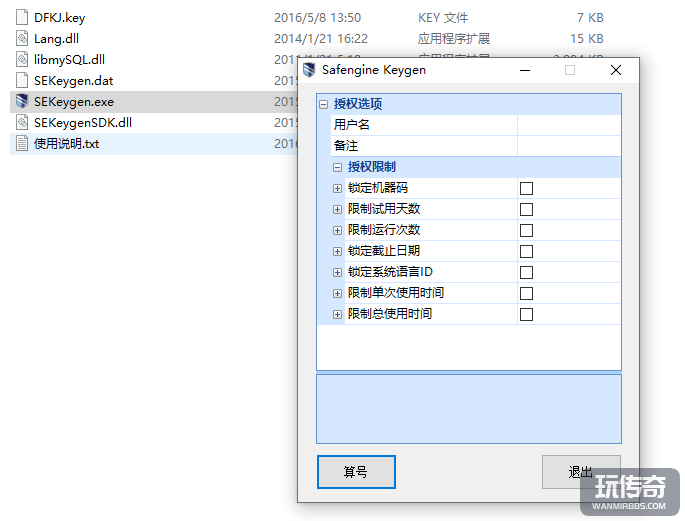Click the 退出 button
This screenshot has height=521, width=685.
point(581,472)
